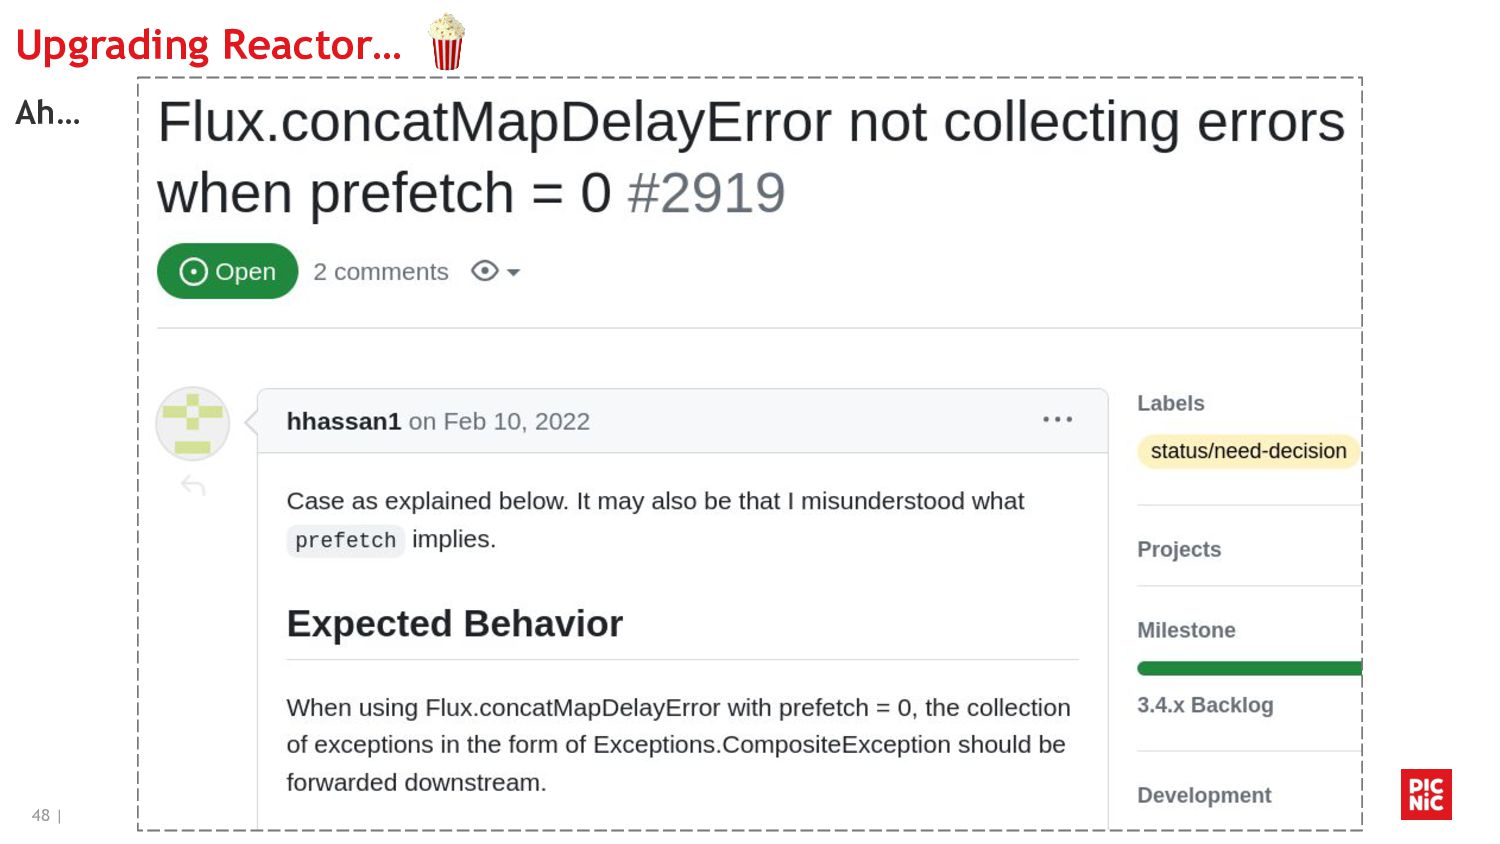Open the 'on Feb 10, 2022' timestamp link
The height and width of the screenshot is (844, 1500).
click(x=499, y=422)
